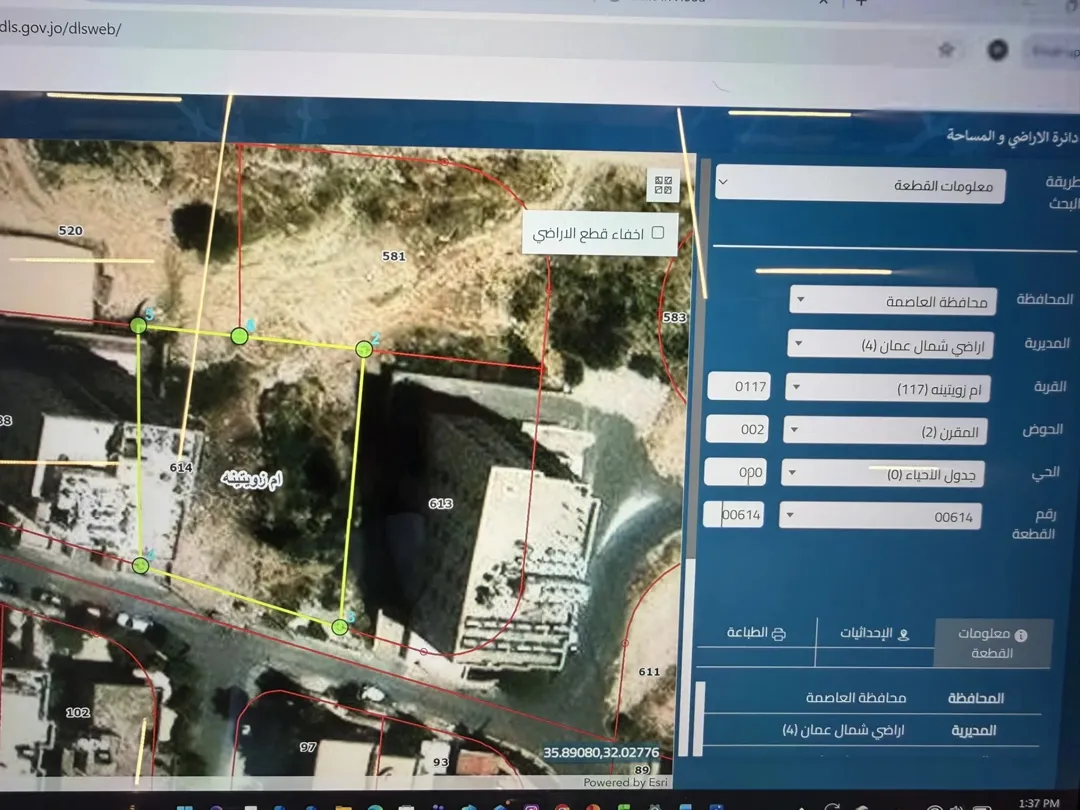Switch to the الطباعة print tab

click(756, 633)
